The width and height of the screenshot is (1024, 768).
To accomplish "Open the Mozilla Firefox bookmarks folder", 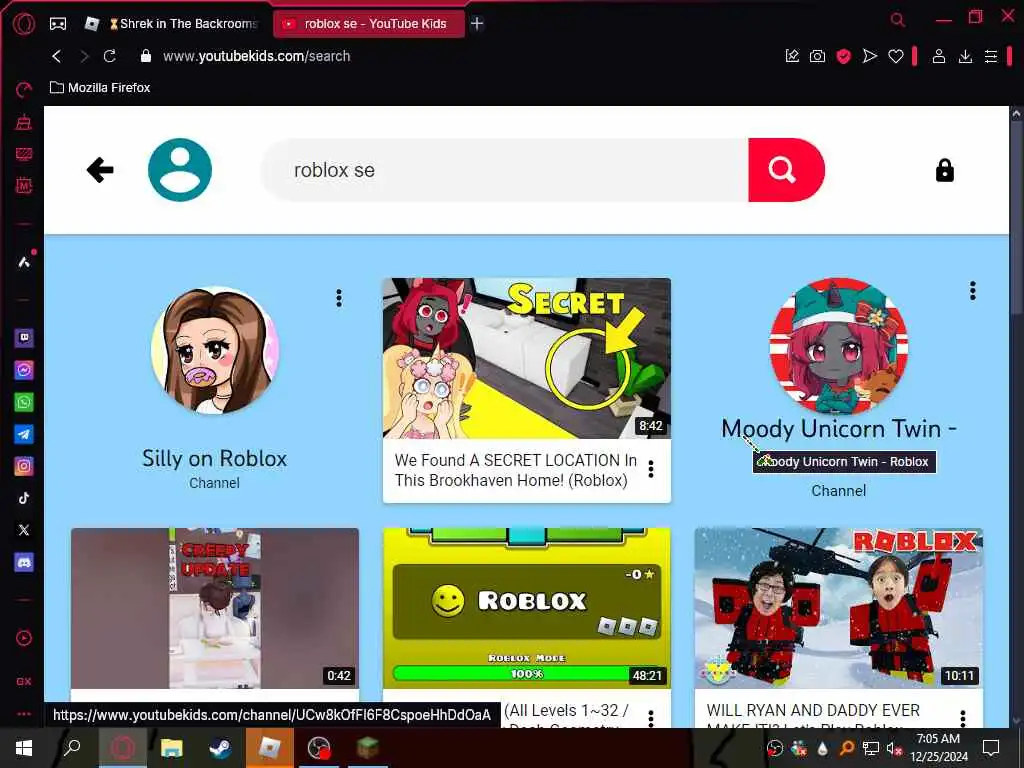I will [100, 88].
